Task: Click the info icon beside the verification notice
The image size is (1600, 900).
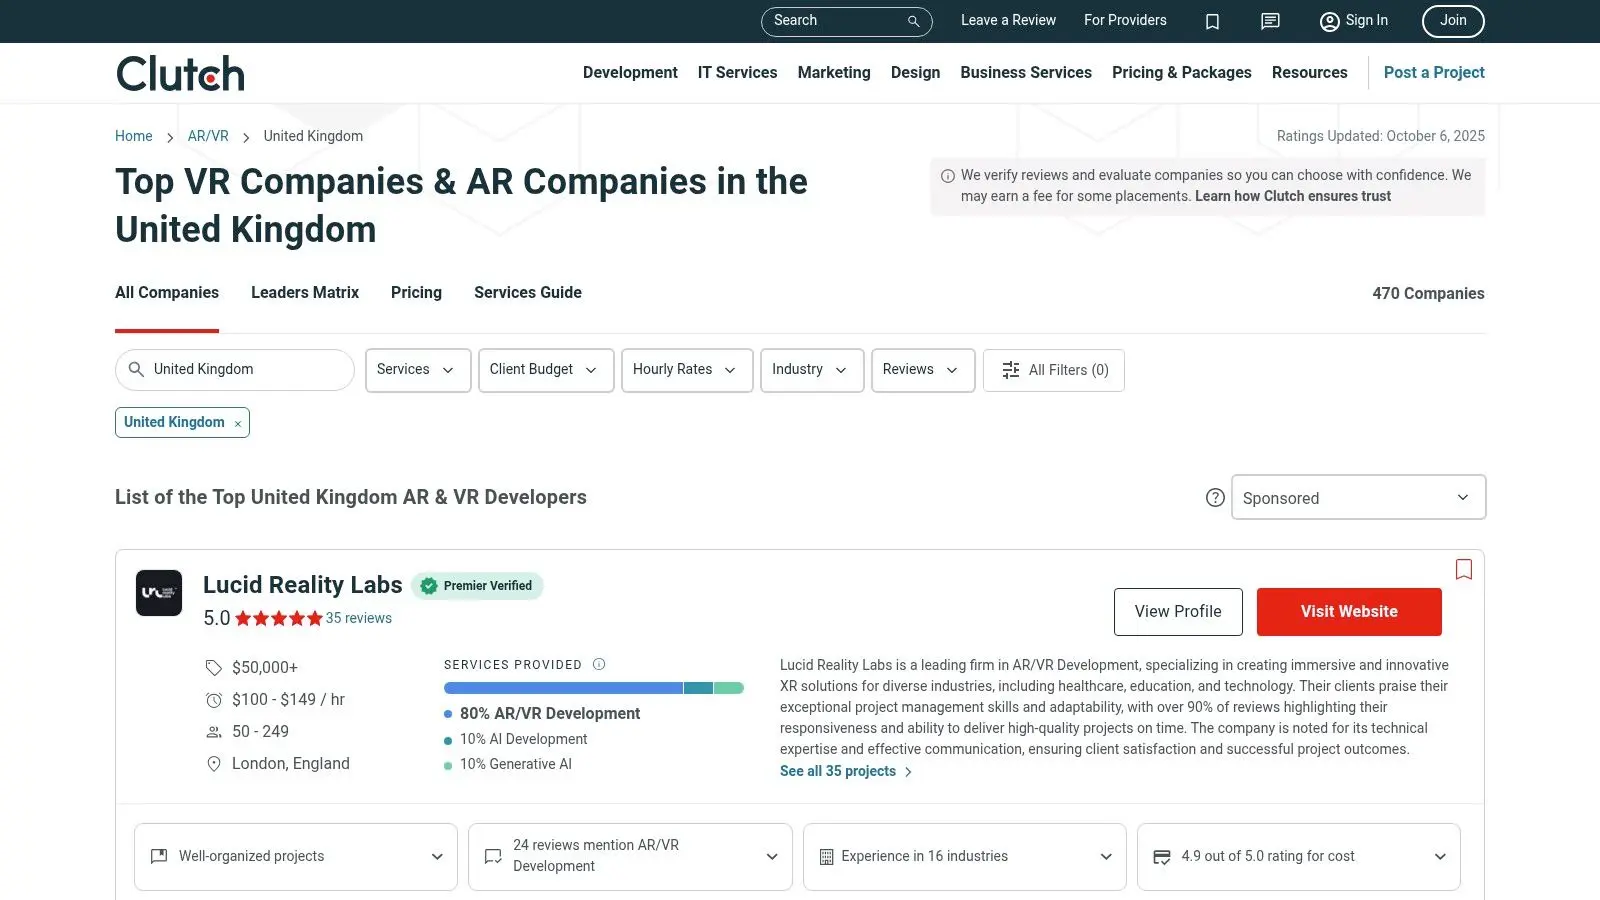Action: [x=946, y=174]
